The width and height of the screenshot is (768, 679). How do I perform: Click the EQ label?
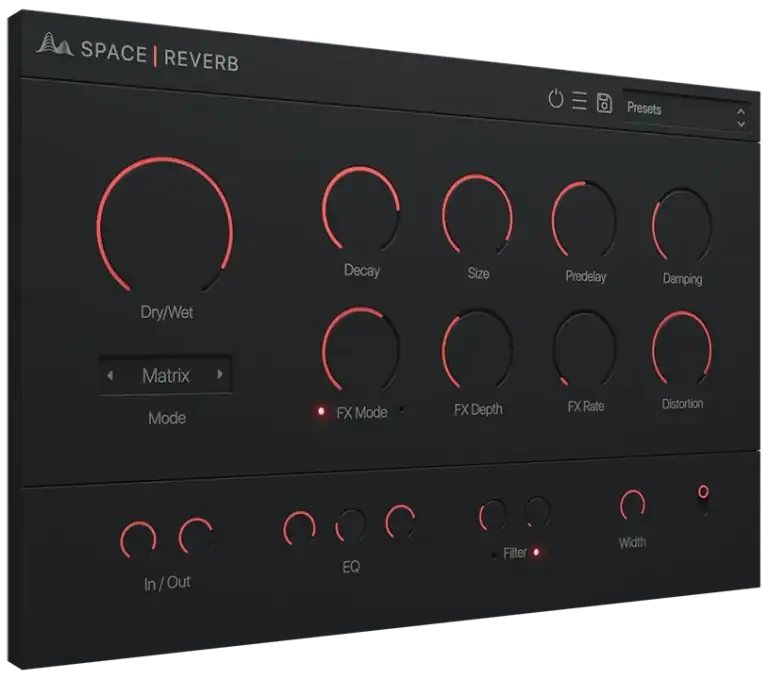coord(351,567)
